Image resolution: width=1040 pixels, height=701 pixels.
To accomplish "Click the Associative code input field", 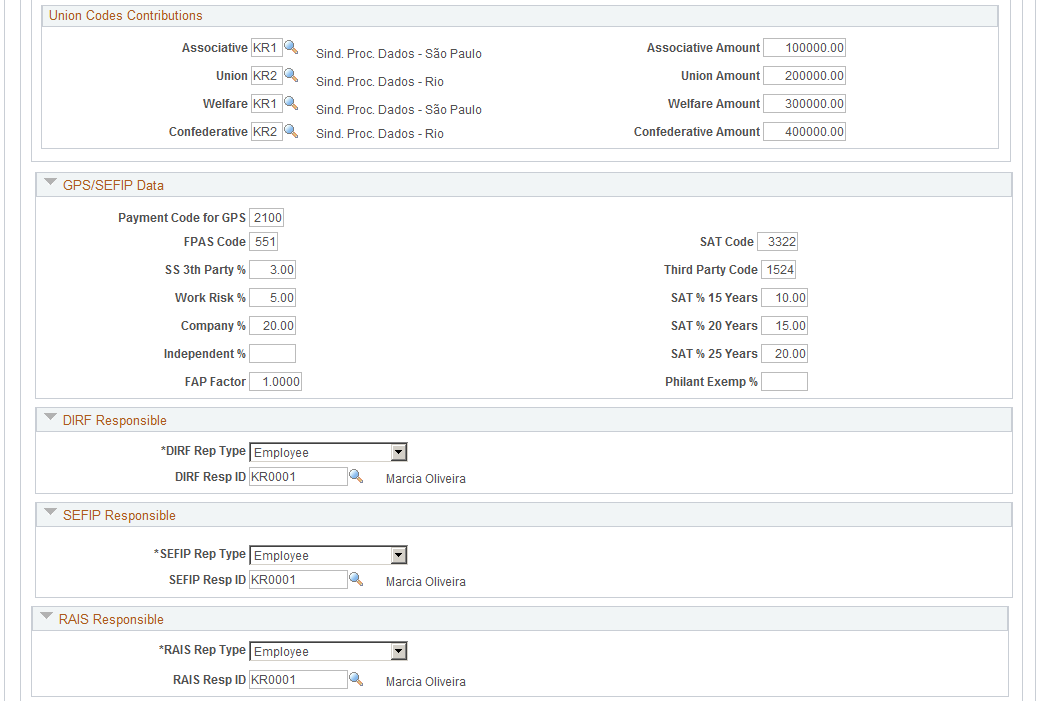I will tap(267, 48).
